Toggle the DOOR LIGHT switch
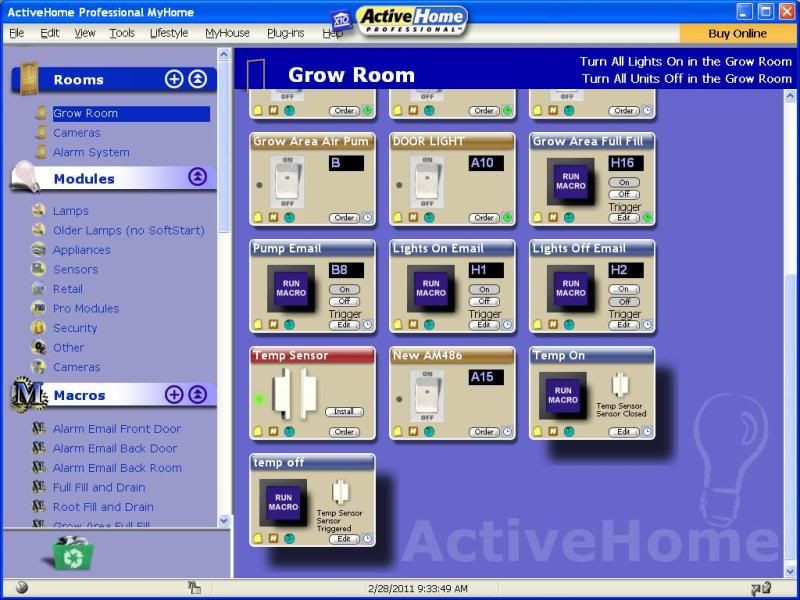800x600 pixels. [427, 182]
